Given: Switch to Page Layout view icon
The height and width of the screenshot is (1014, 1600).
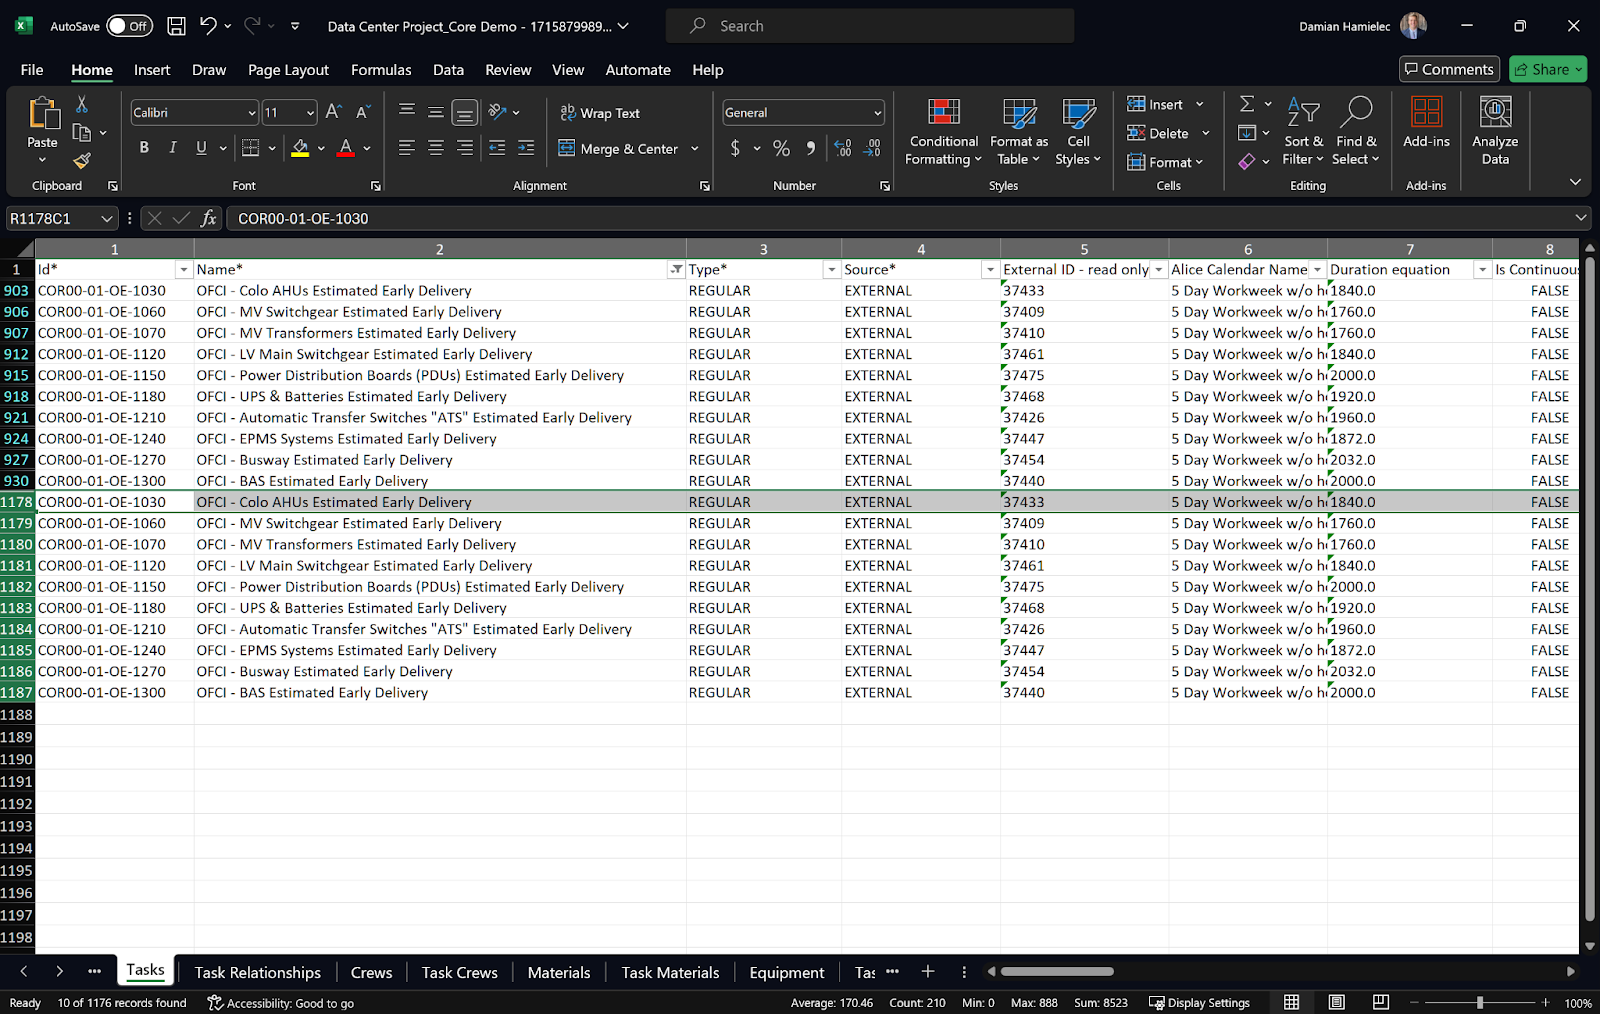Looking at the screenshot, I should (1336, 1002).
